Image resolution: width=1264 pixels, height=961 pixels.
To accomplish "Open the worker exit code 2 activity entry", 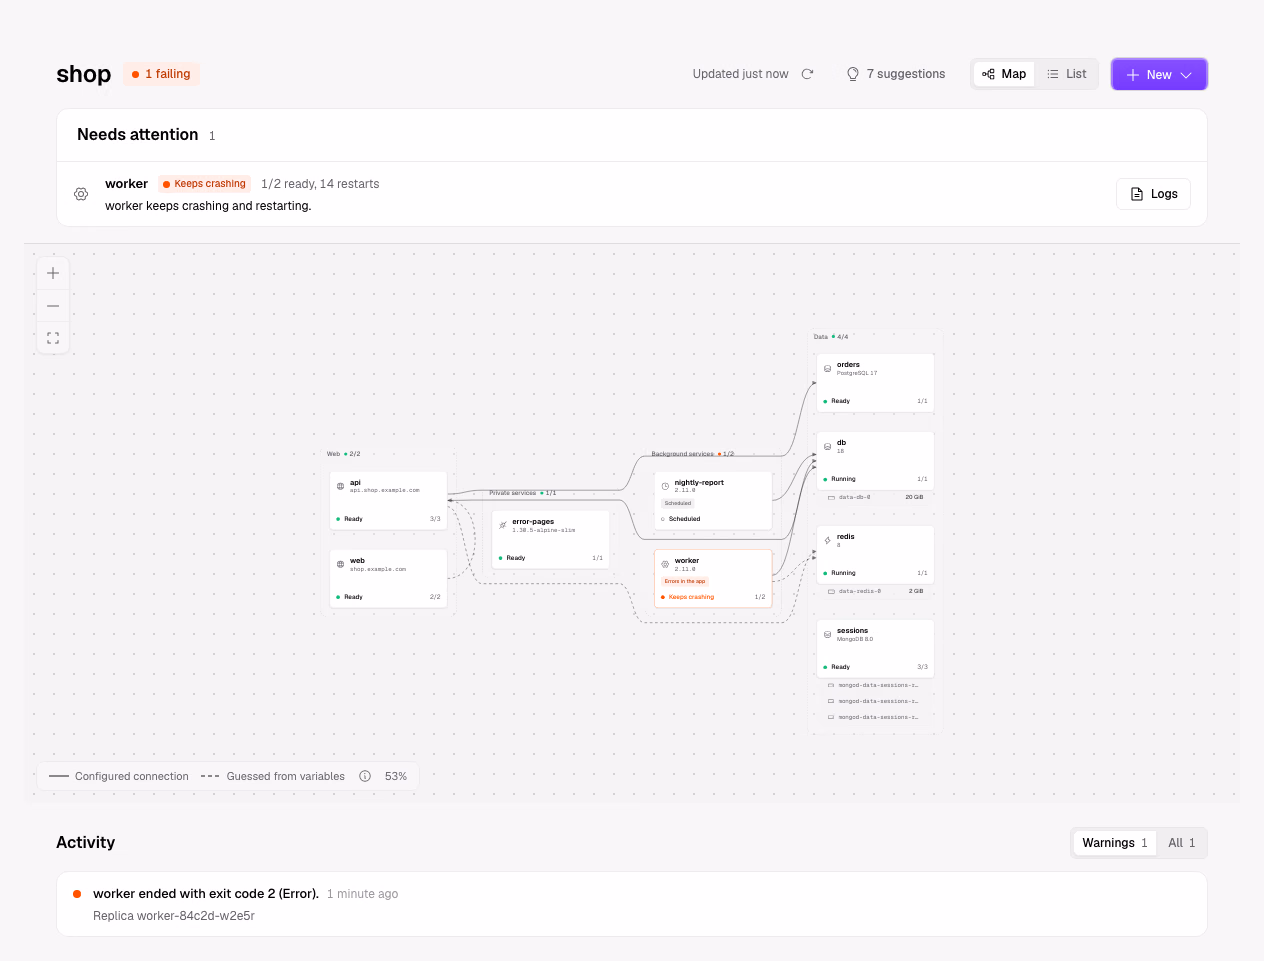I will click(632, 904).
